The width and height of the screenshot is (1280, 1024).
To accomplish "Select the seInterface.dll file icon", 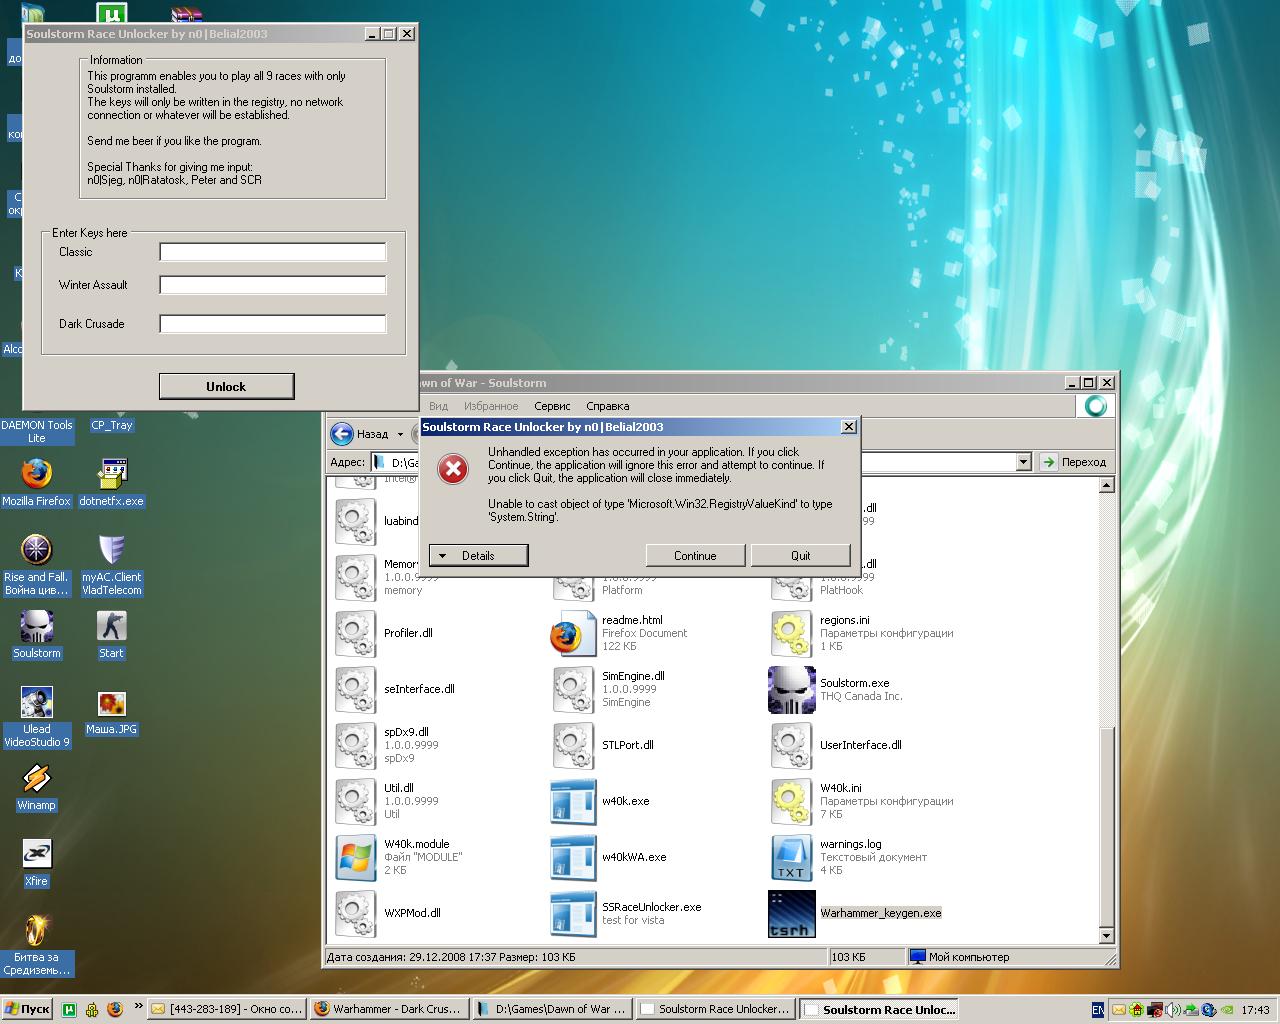I will click(x=355, y=690).
